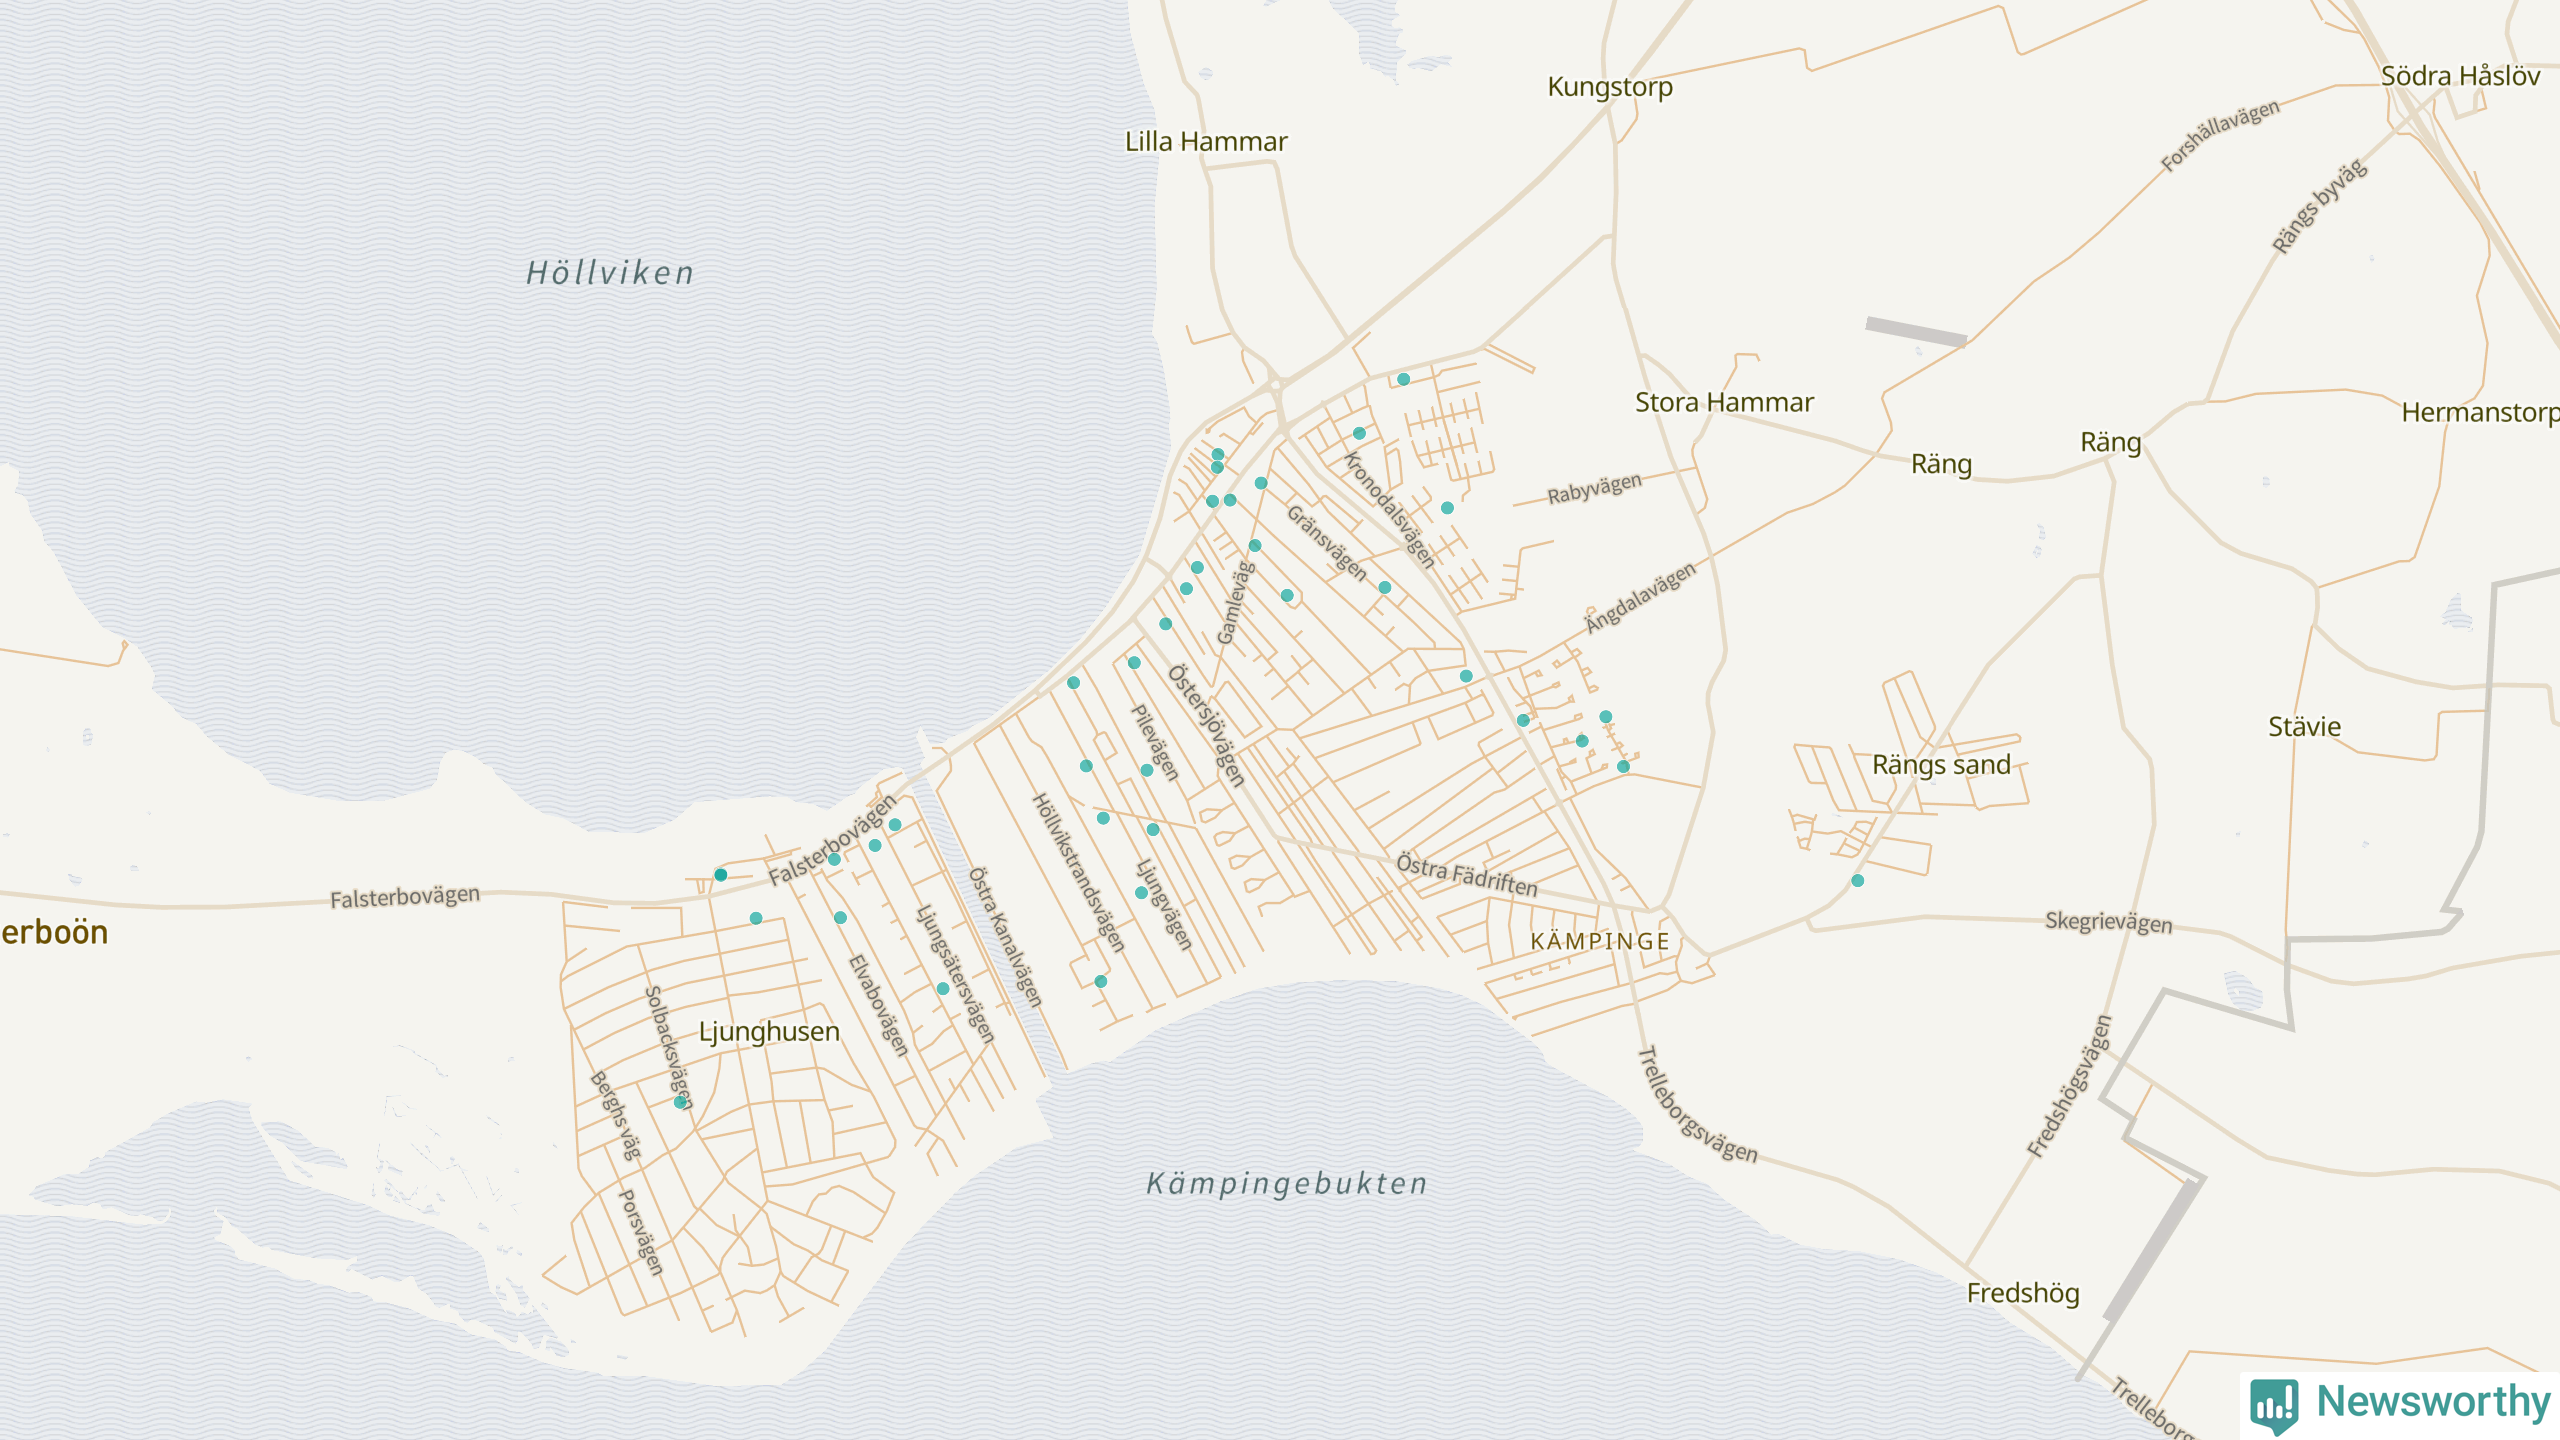Click the Kungstorp place name
2560x1440 pixels.
pyautogui.click(x=1610, y=87)
